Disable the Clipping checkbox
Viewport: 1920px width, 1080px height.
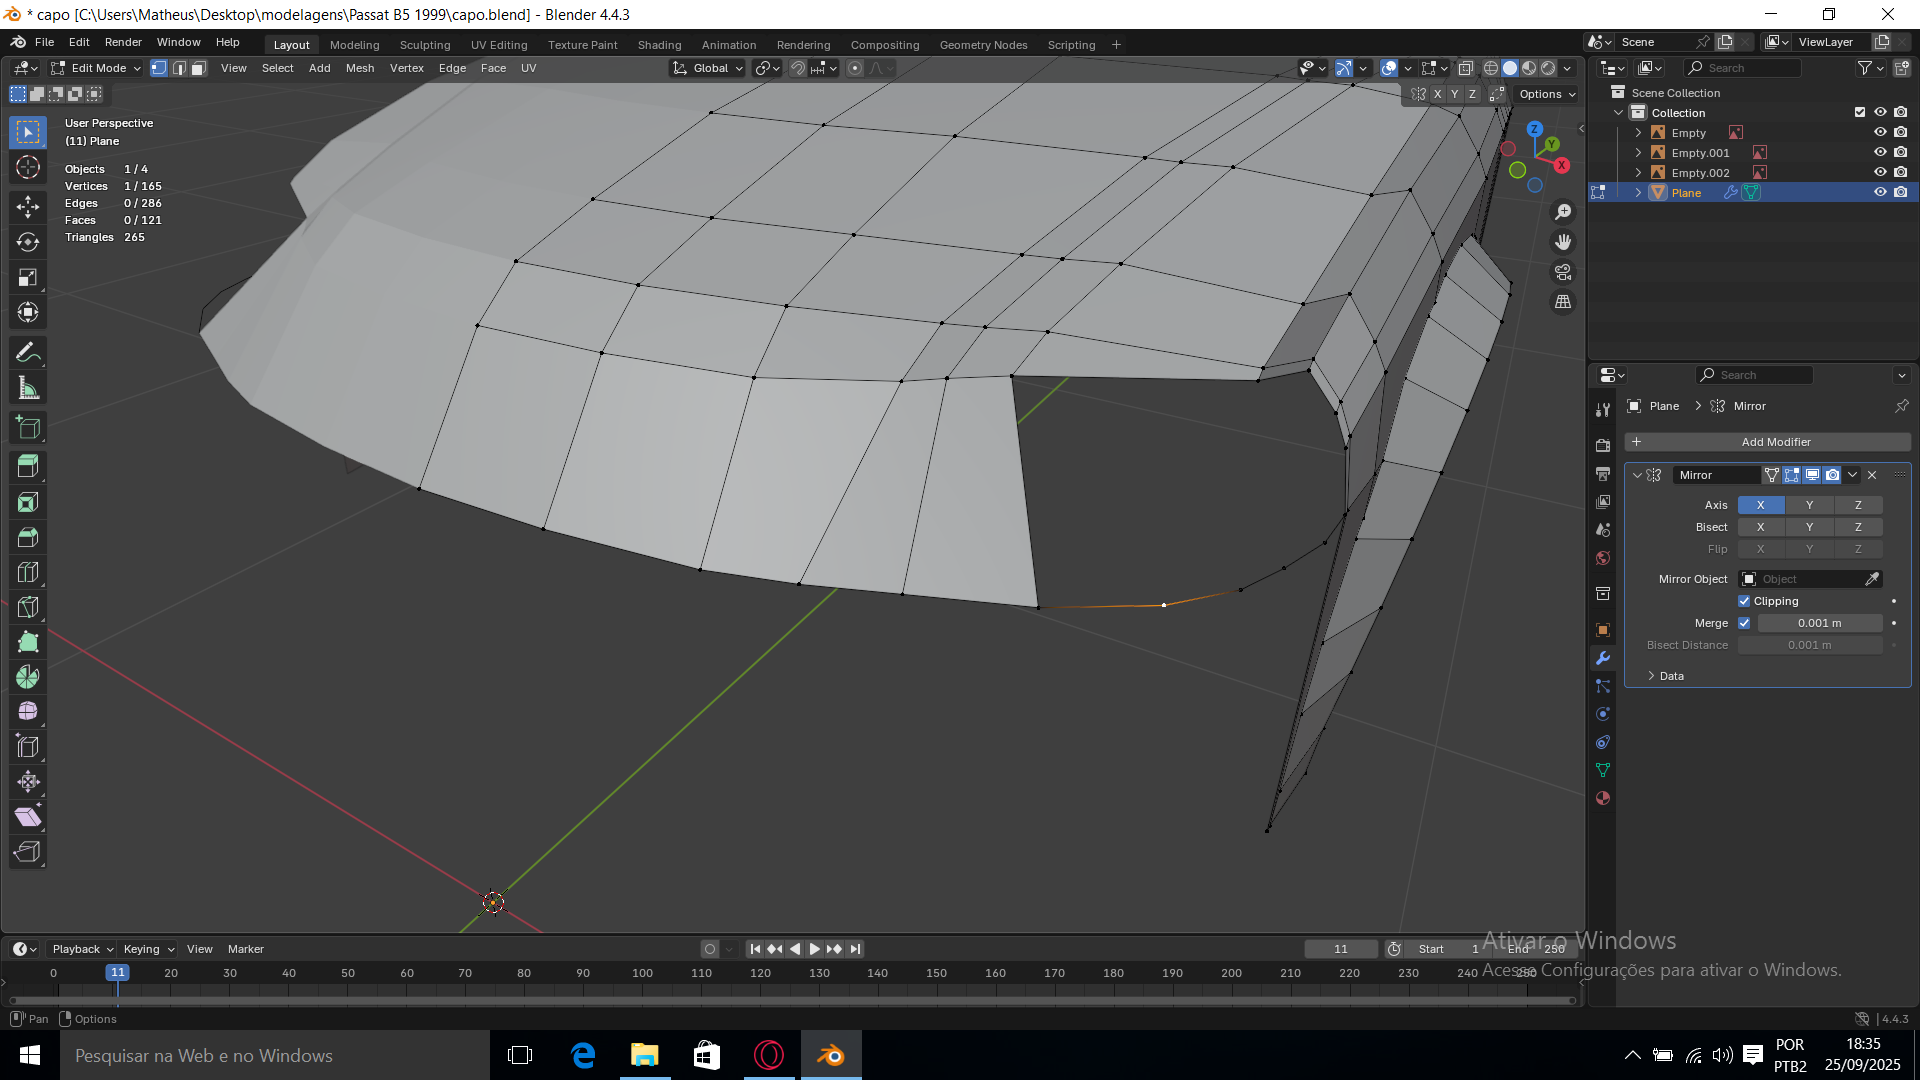click(1744, 601)
